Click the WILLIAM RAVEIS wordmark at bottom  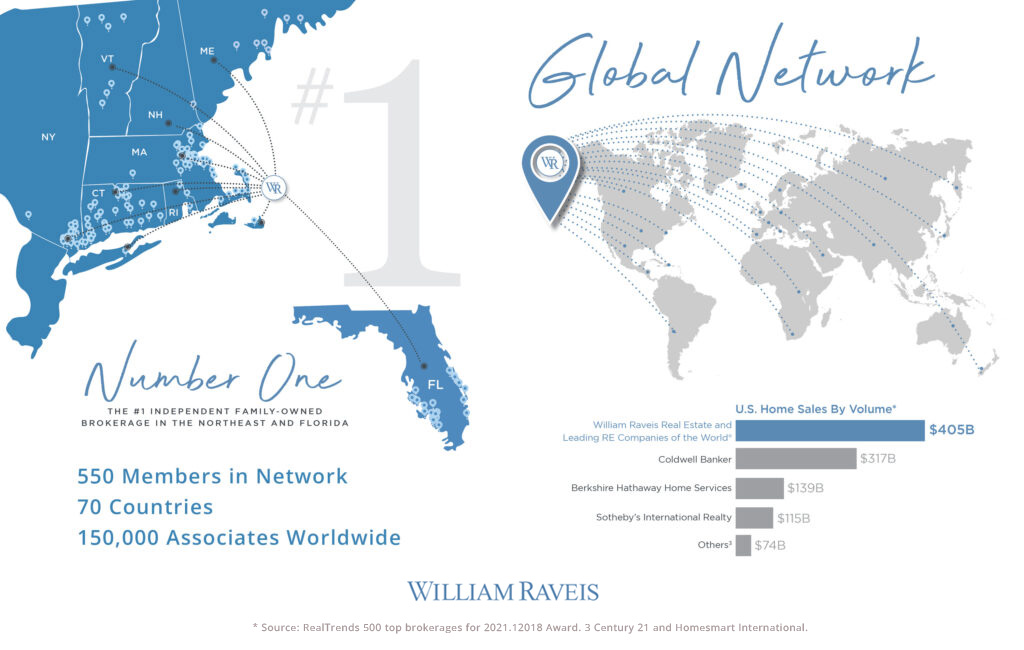(504, 592)
